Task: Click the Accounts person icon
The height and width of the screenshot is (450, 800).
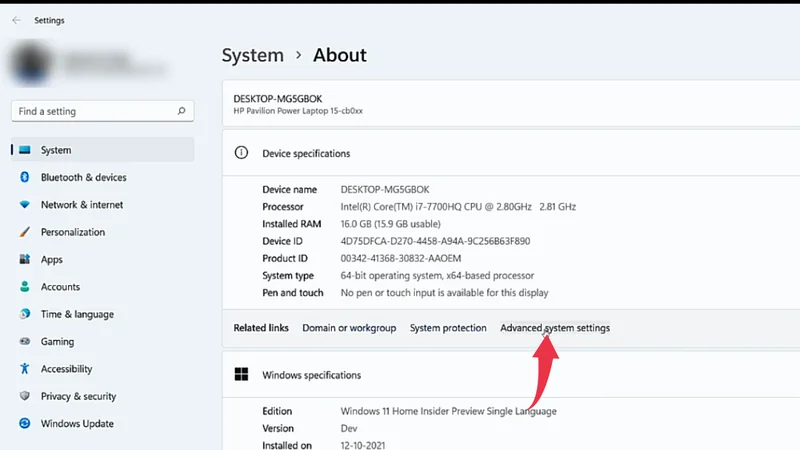Action: click(x=25, y=287)
